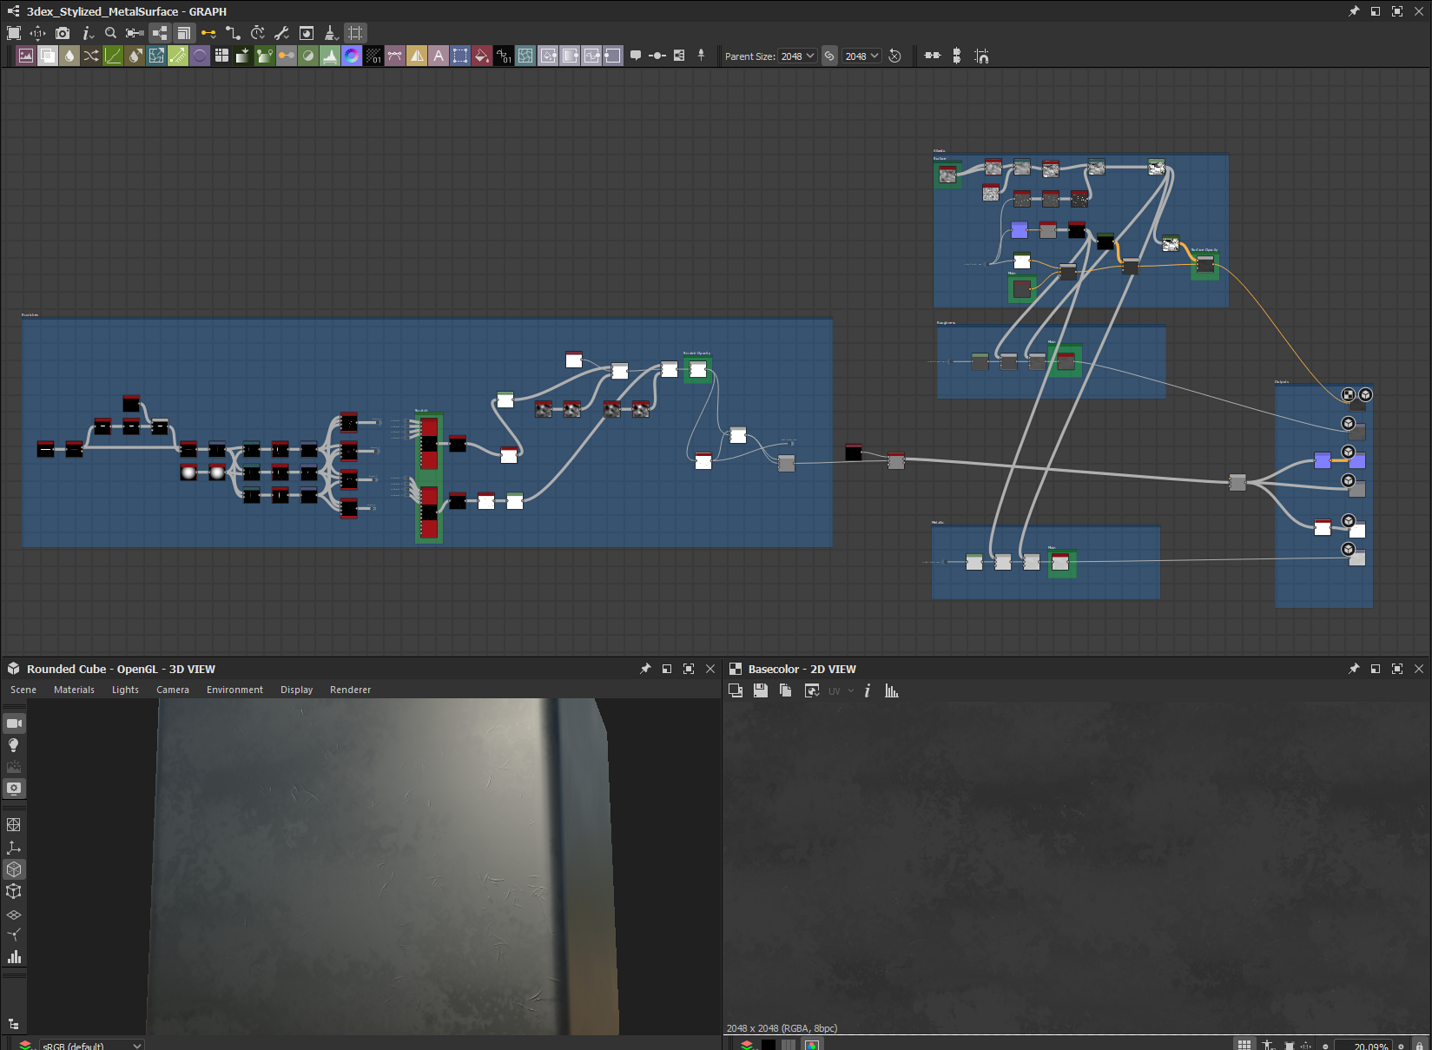
Task: Add a Uniform Color node (paint bucket)
Action: click(482, 56)
